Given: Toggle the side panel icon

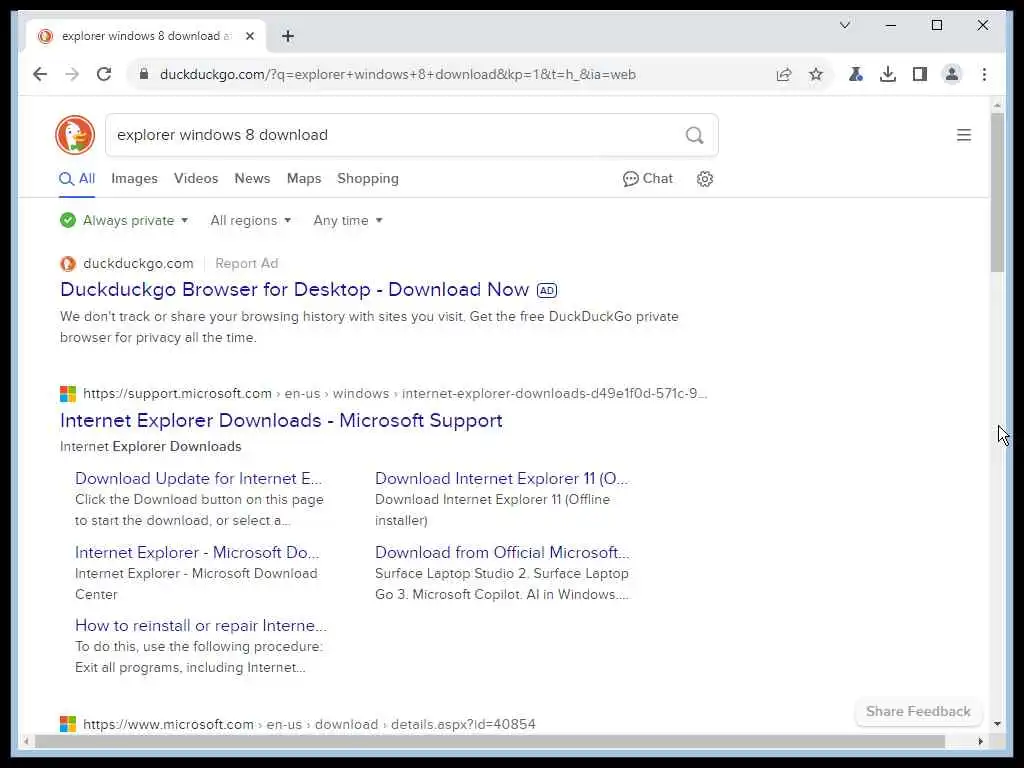Looking at the screenshot, I should coord(920,74).
